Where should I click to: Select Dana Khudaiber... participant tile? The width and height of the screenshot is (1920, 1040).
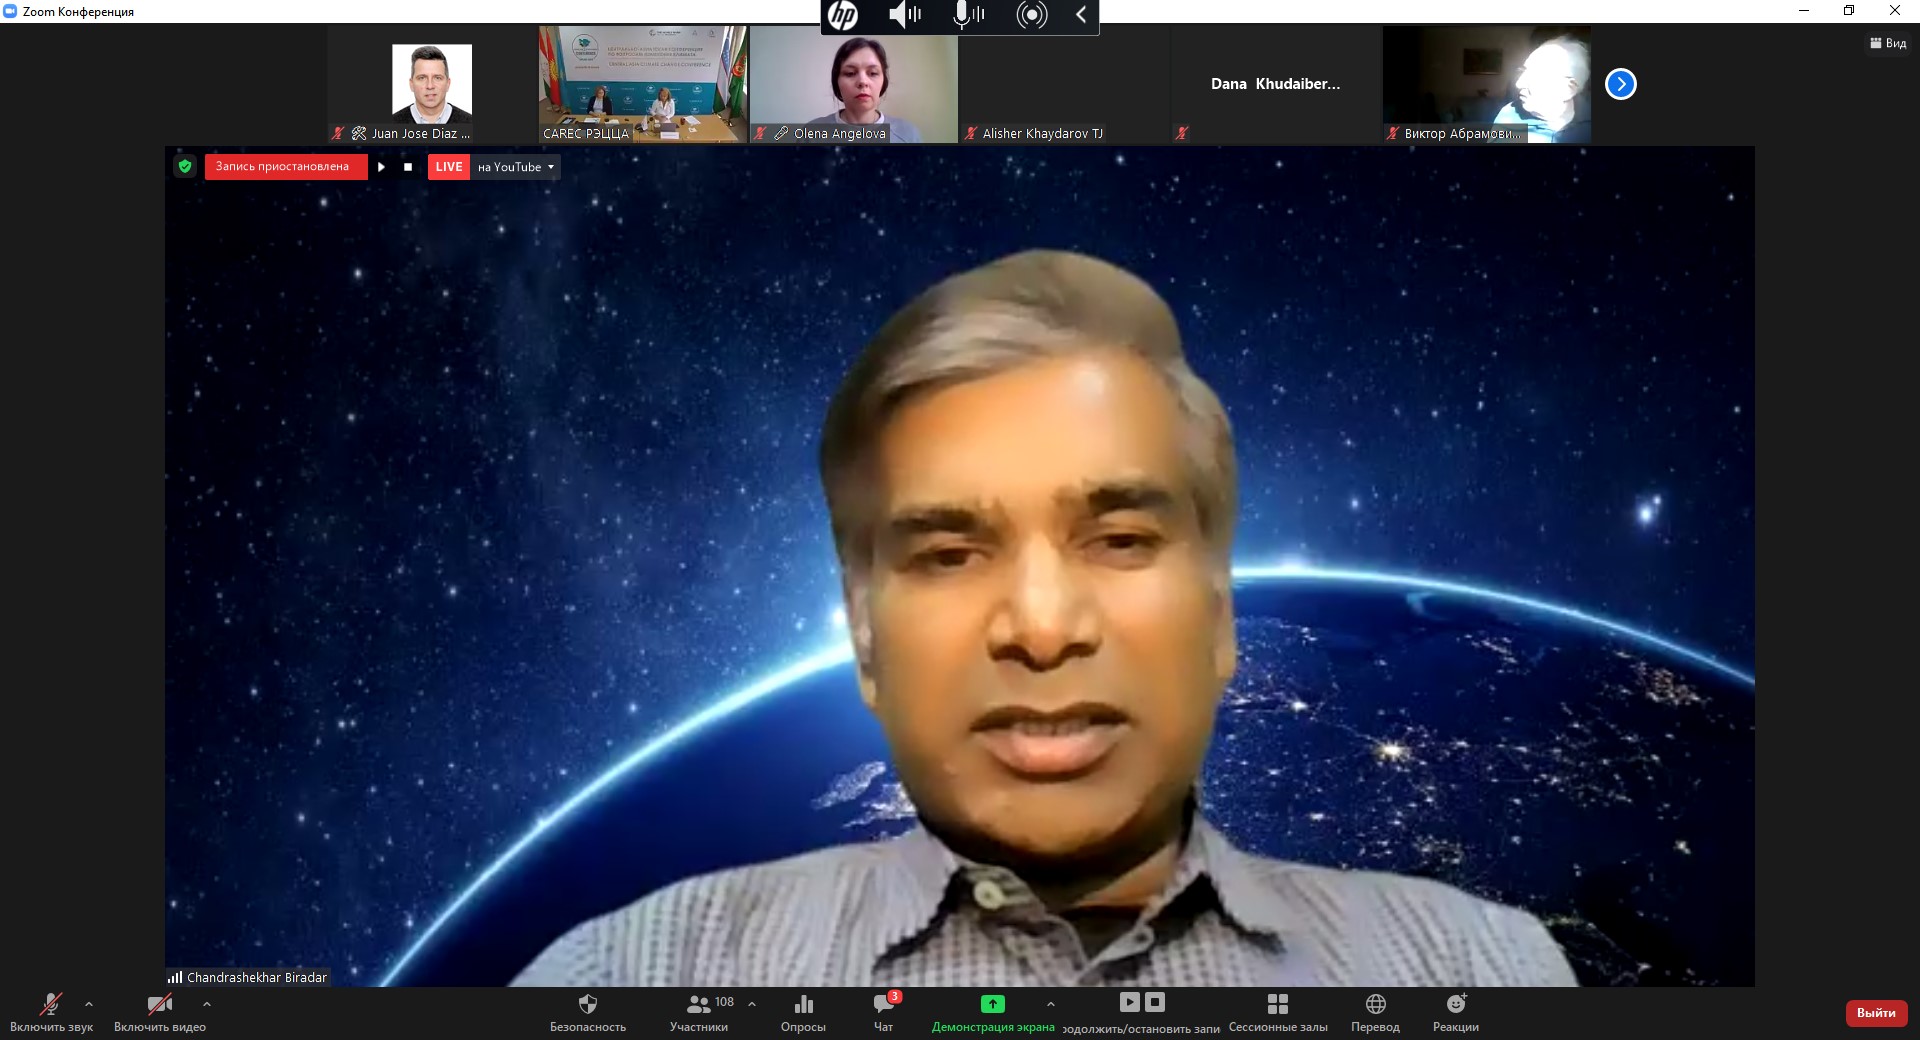(x=1276, y=84)
